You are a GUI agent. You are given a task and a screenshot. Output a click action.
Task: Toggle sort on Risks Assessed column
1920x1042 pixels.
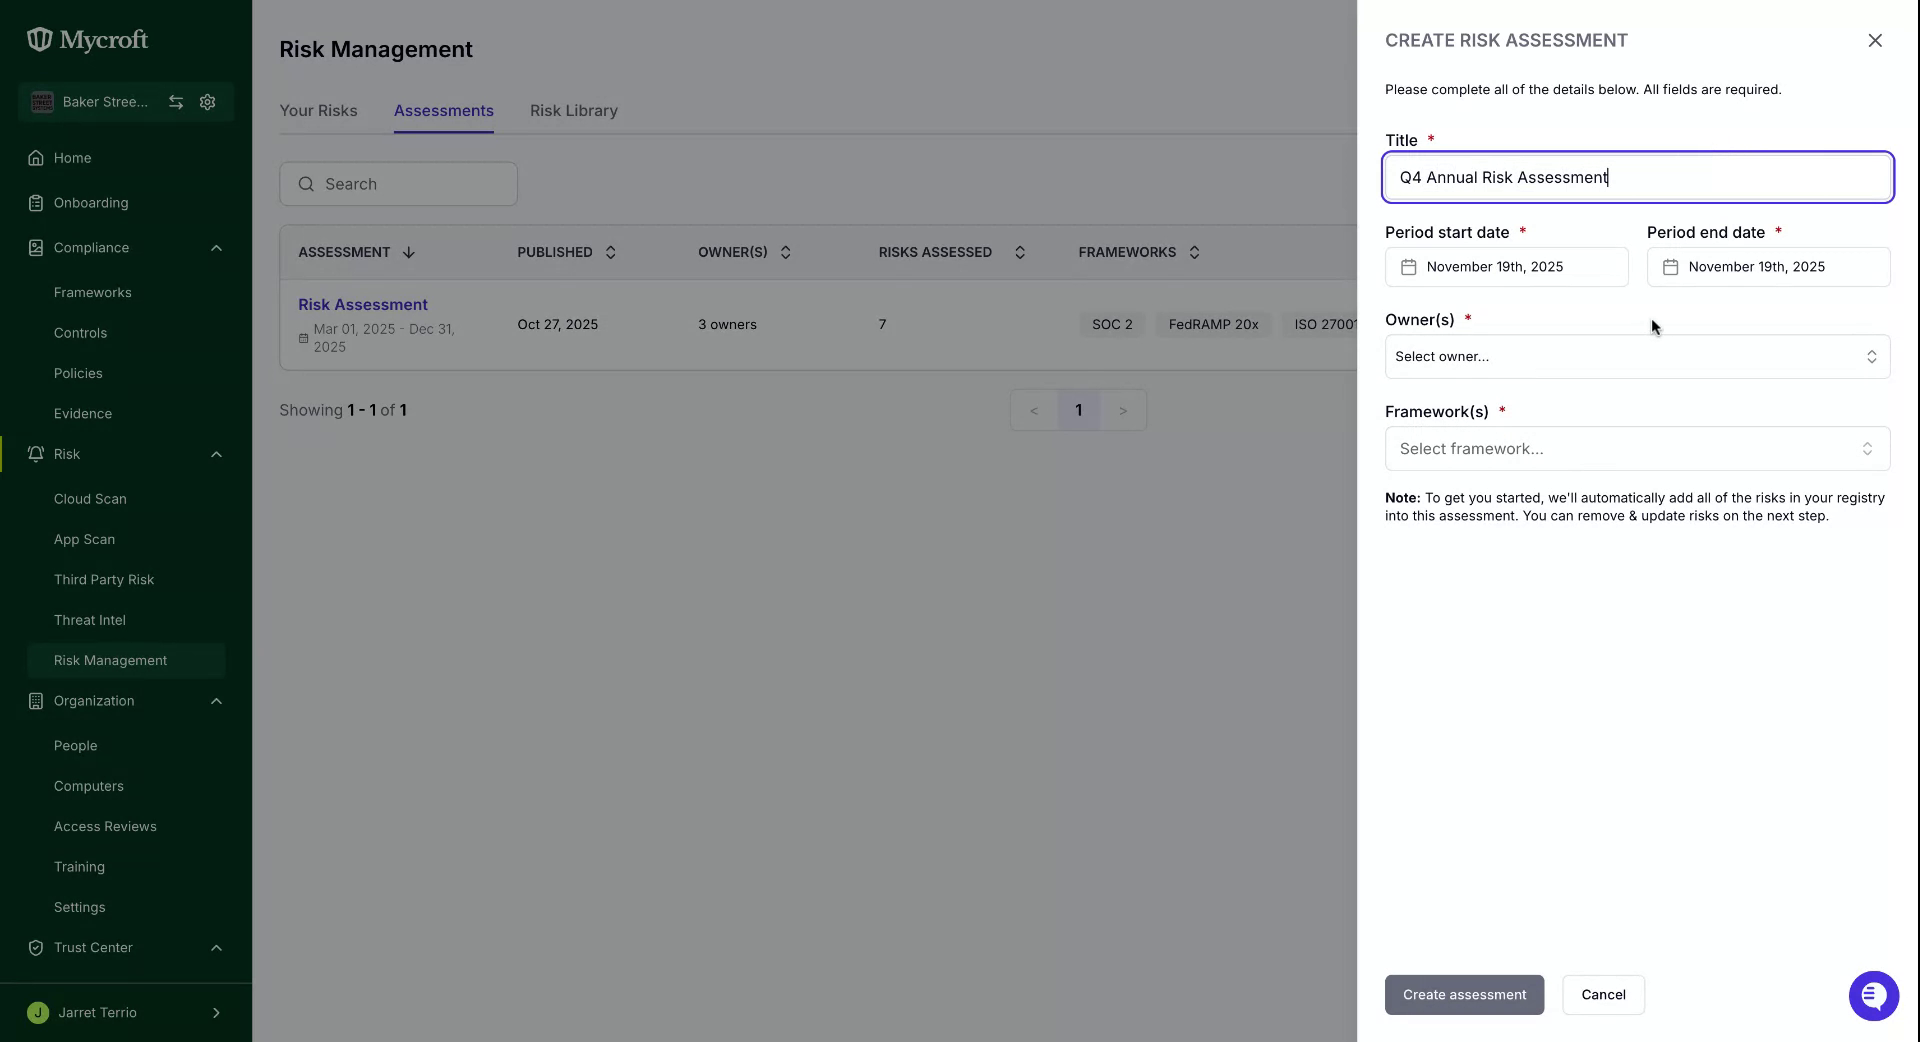tap(1020, 252)
